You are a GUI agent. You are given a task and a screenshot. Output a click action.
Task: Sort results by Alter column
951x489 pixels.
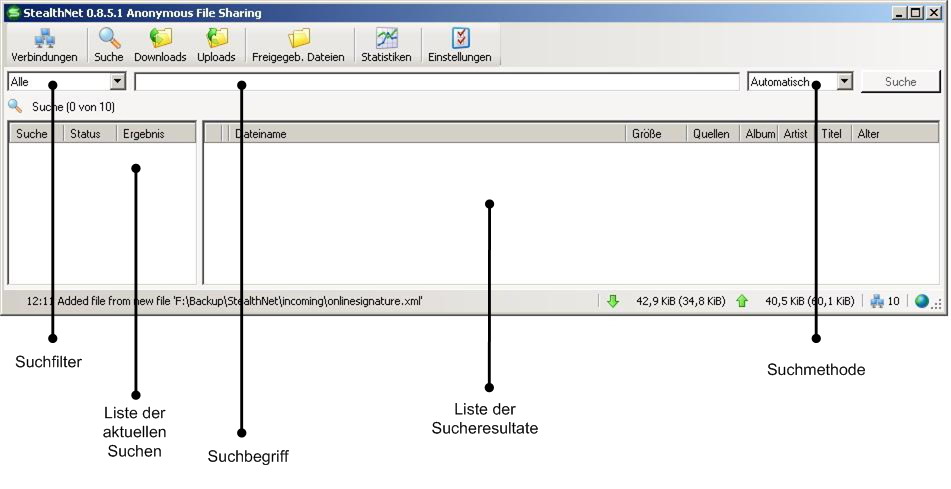coord(895,134)
